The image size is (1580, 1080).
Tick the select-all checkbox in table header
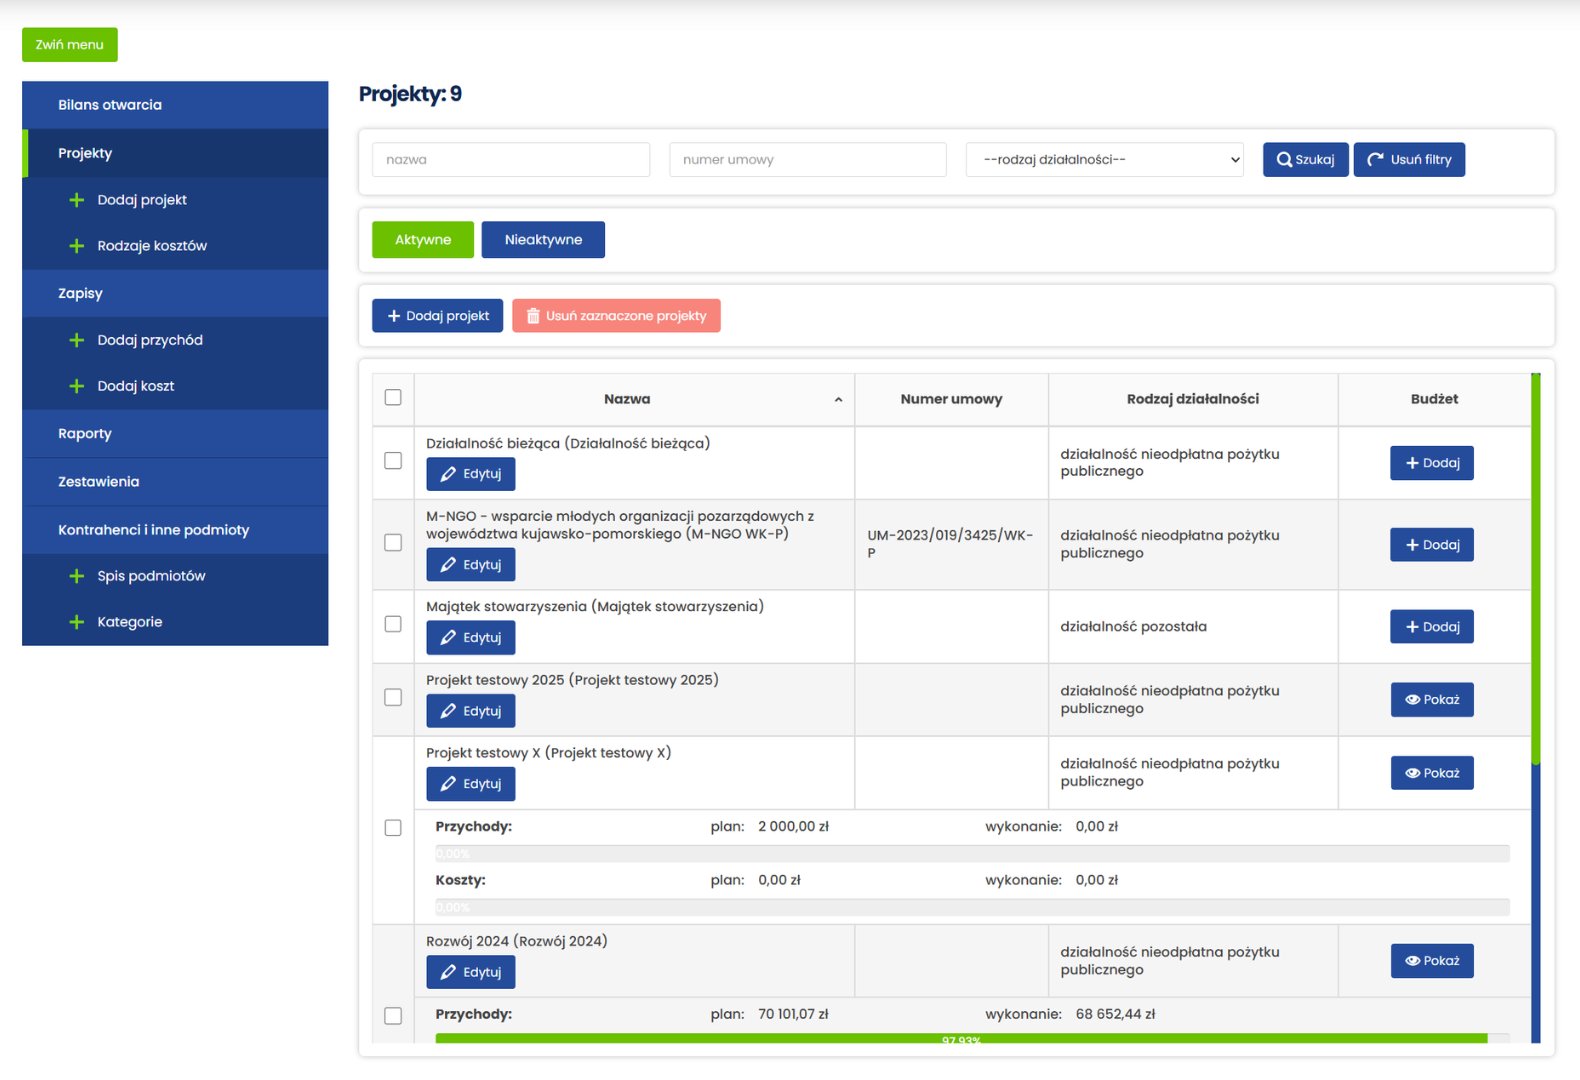[393, 398]
